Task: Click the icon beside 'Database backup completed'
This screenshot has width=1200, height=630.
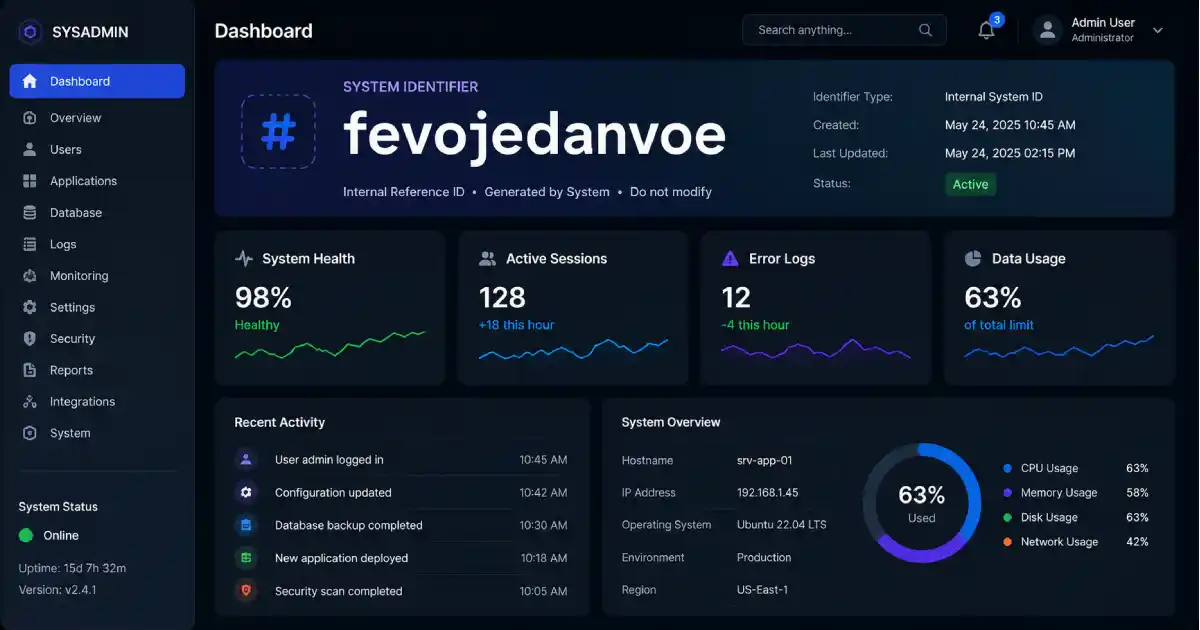Action: click(245, 525)
